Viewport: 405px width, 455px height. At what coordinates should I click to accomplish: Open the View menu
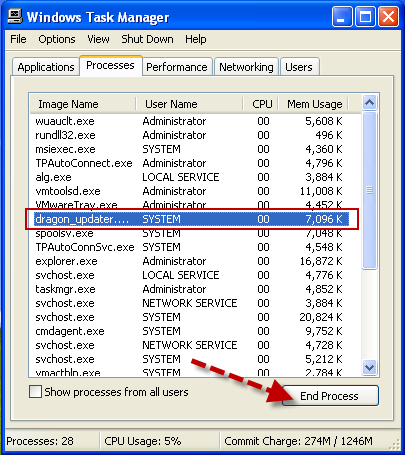click(x=98, y=39)
